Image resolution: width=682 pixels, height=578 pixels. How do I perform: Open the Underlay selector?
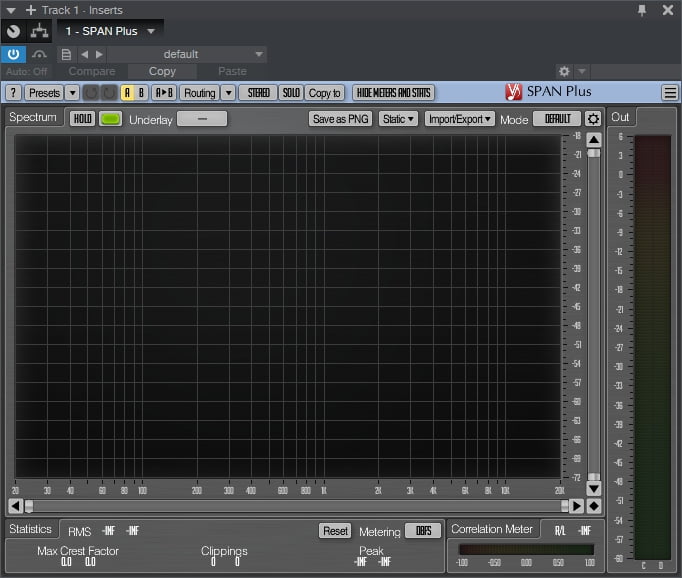pyautogui.click(x=202, y=119)
